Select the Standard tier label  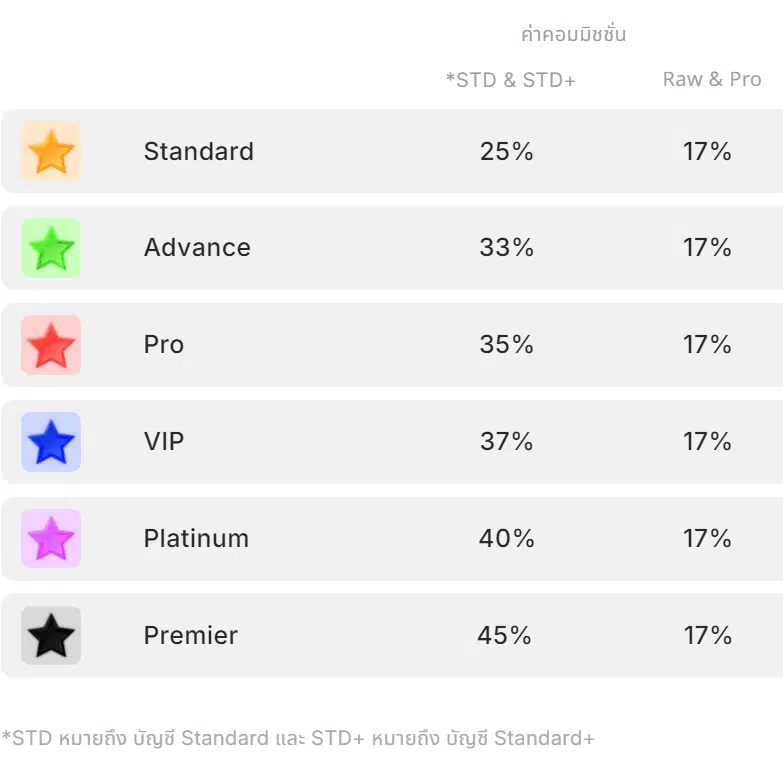pos(199,151)
